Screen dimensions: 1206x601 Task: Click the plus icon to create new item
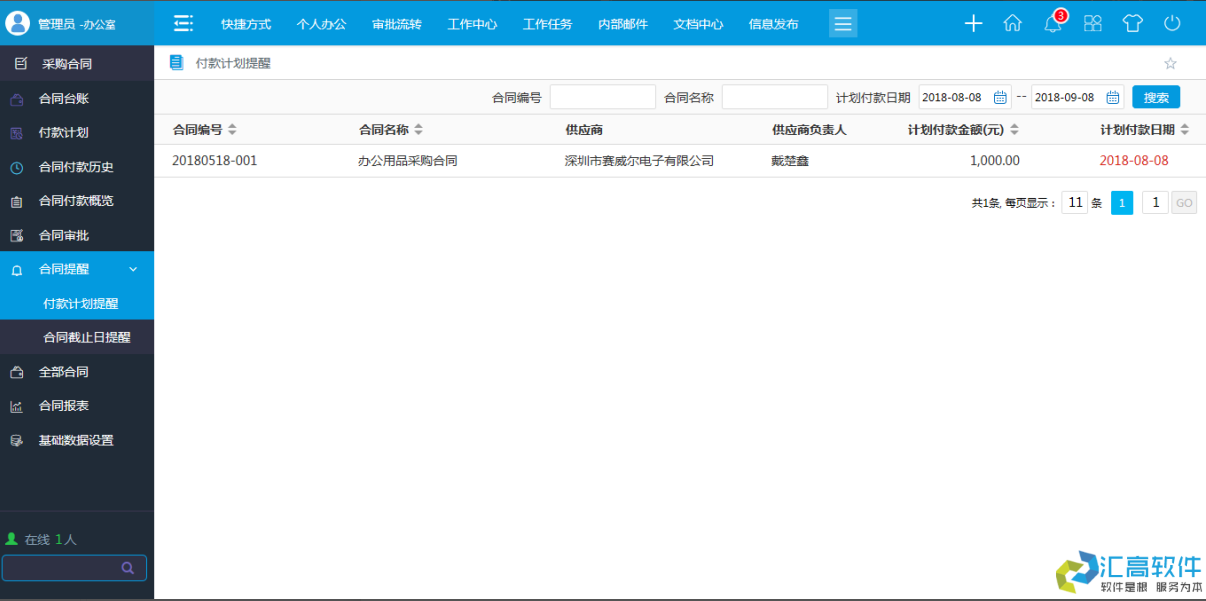click(x=973, y=22)
